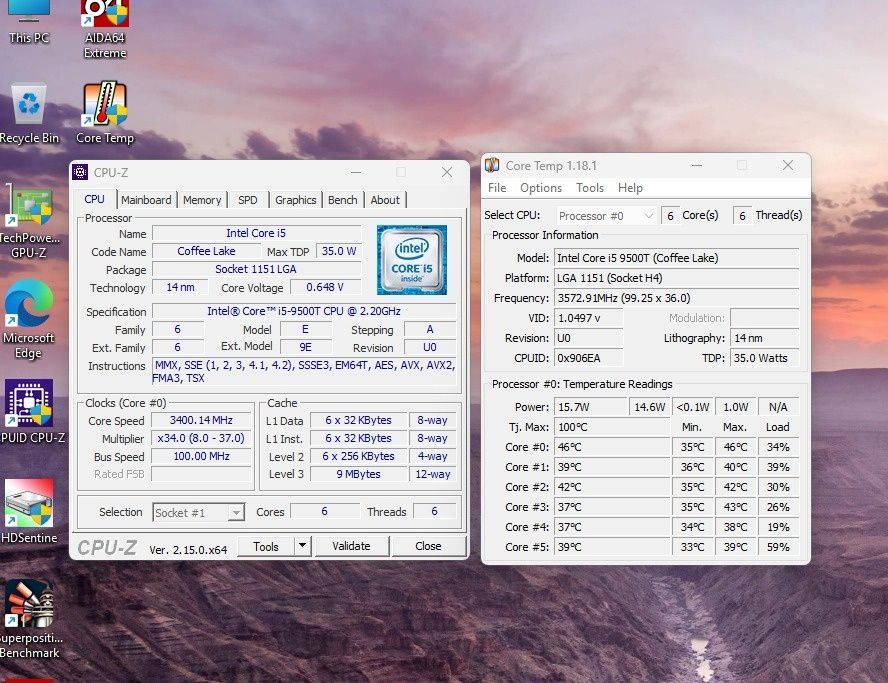Open CPUID CPU-Z desktop shortcut

coord(29,412)
